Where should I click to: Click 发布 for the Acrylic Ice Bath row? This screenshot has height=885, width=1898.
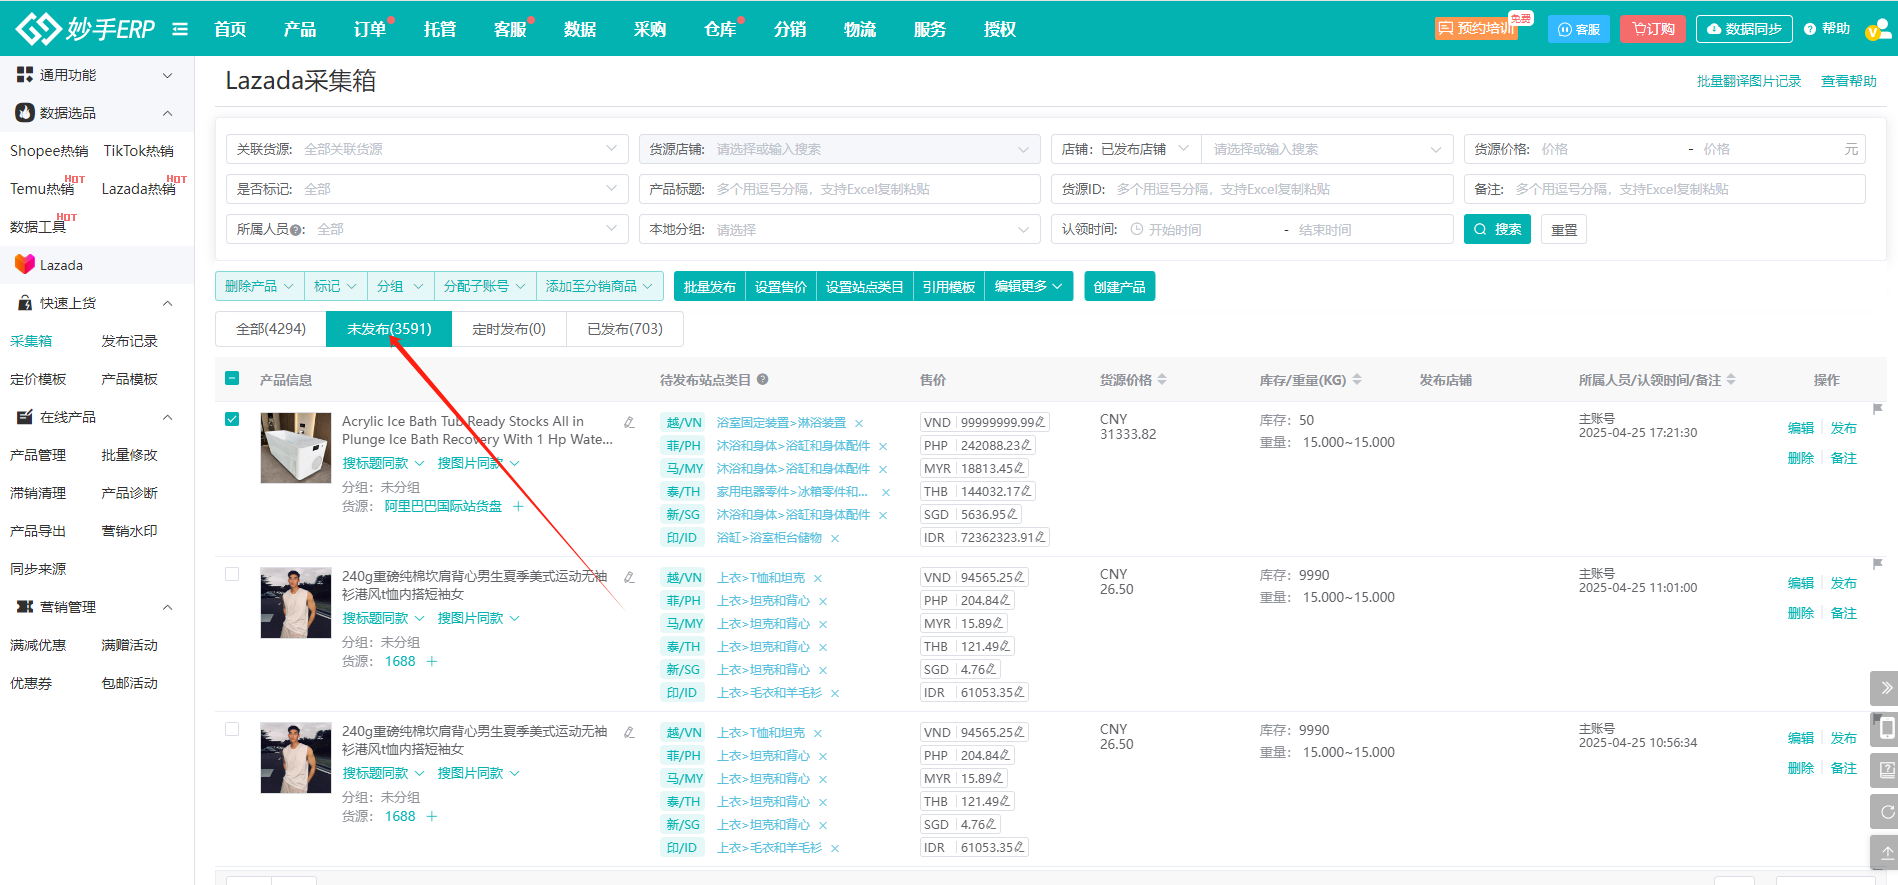pos(1843,428)
